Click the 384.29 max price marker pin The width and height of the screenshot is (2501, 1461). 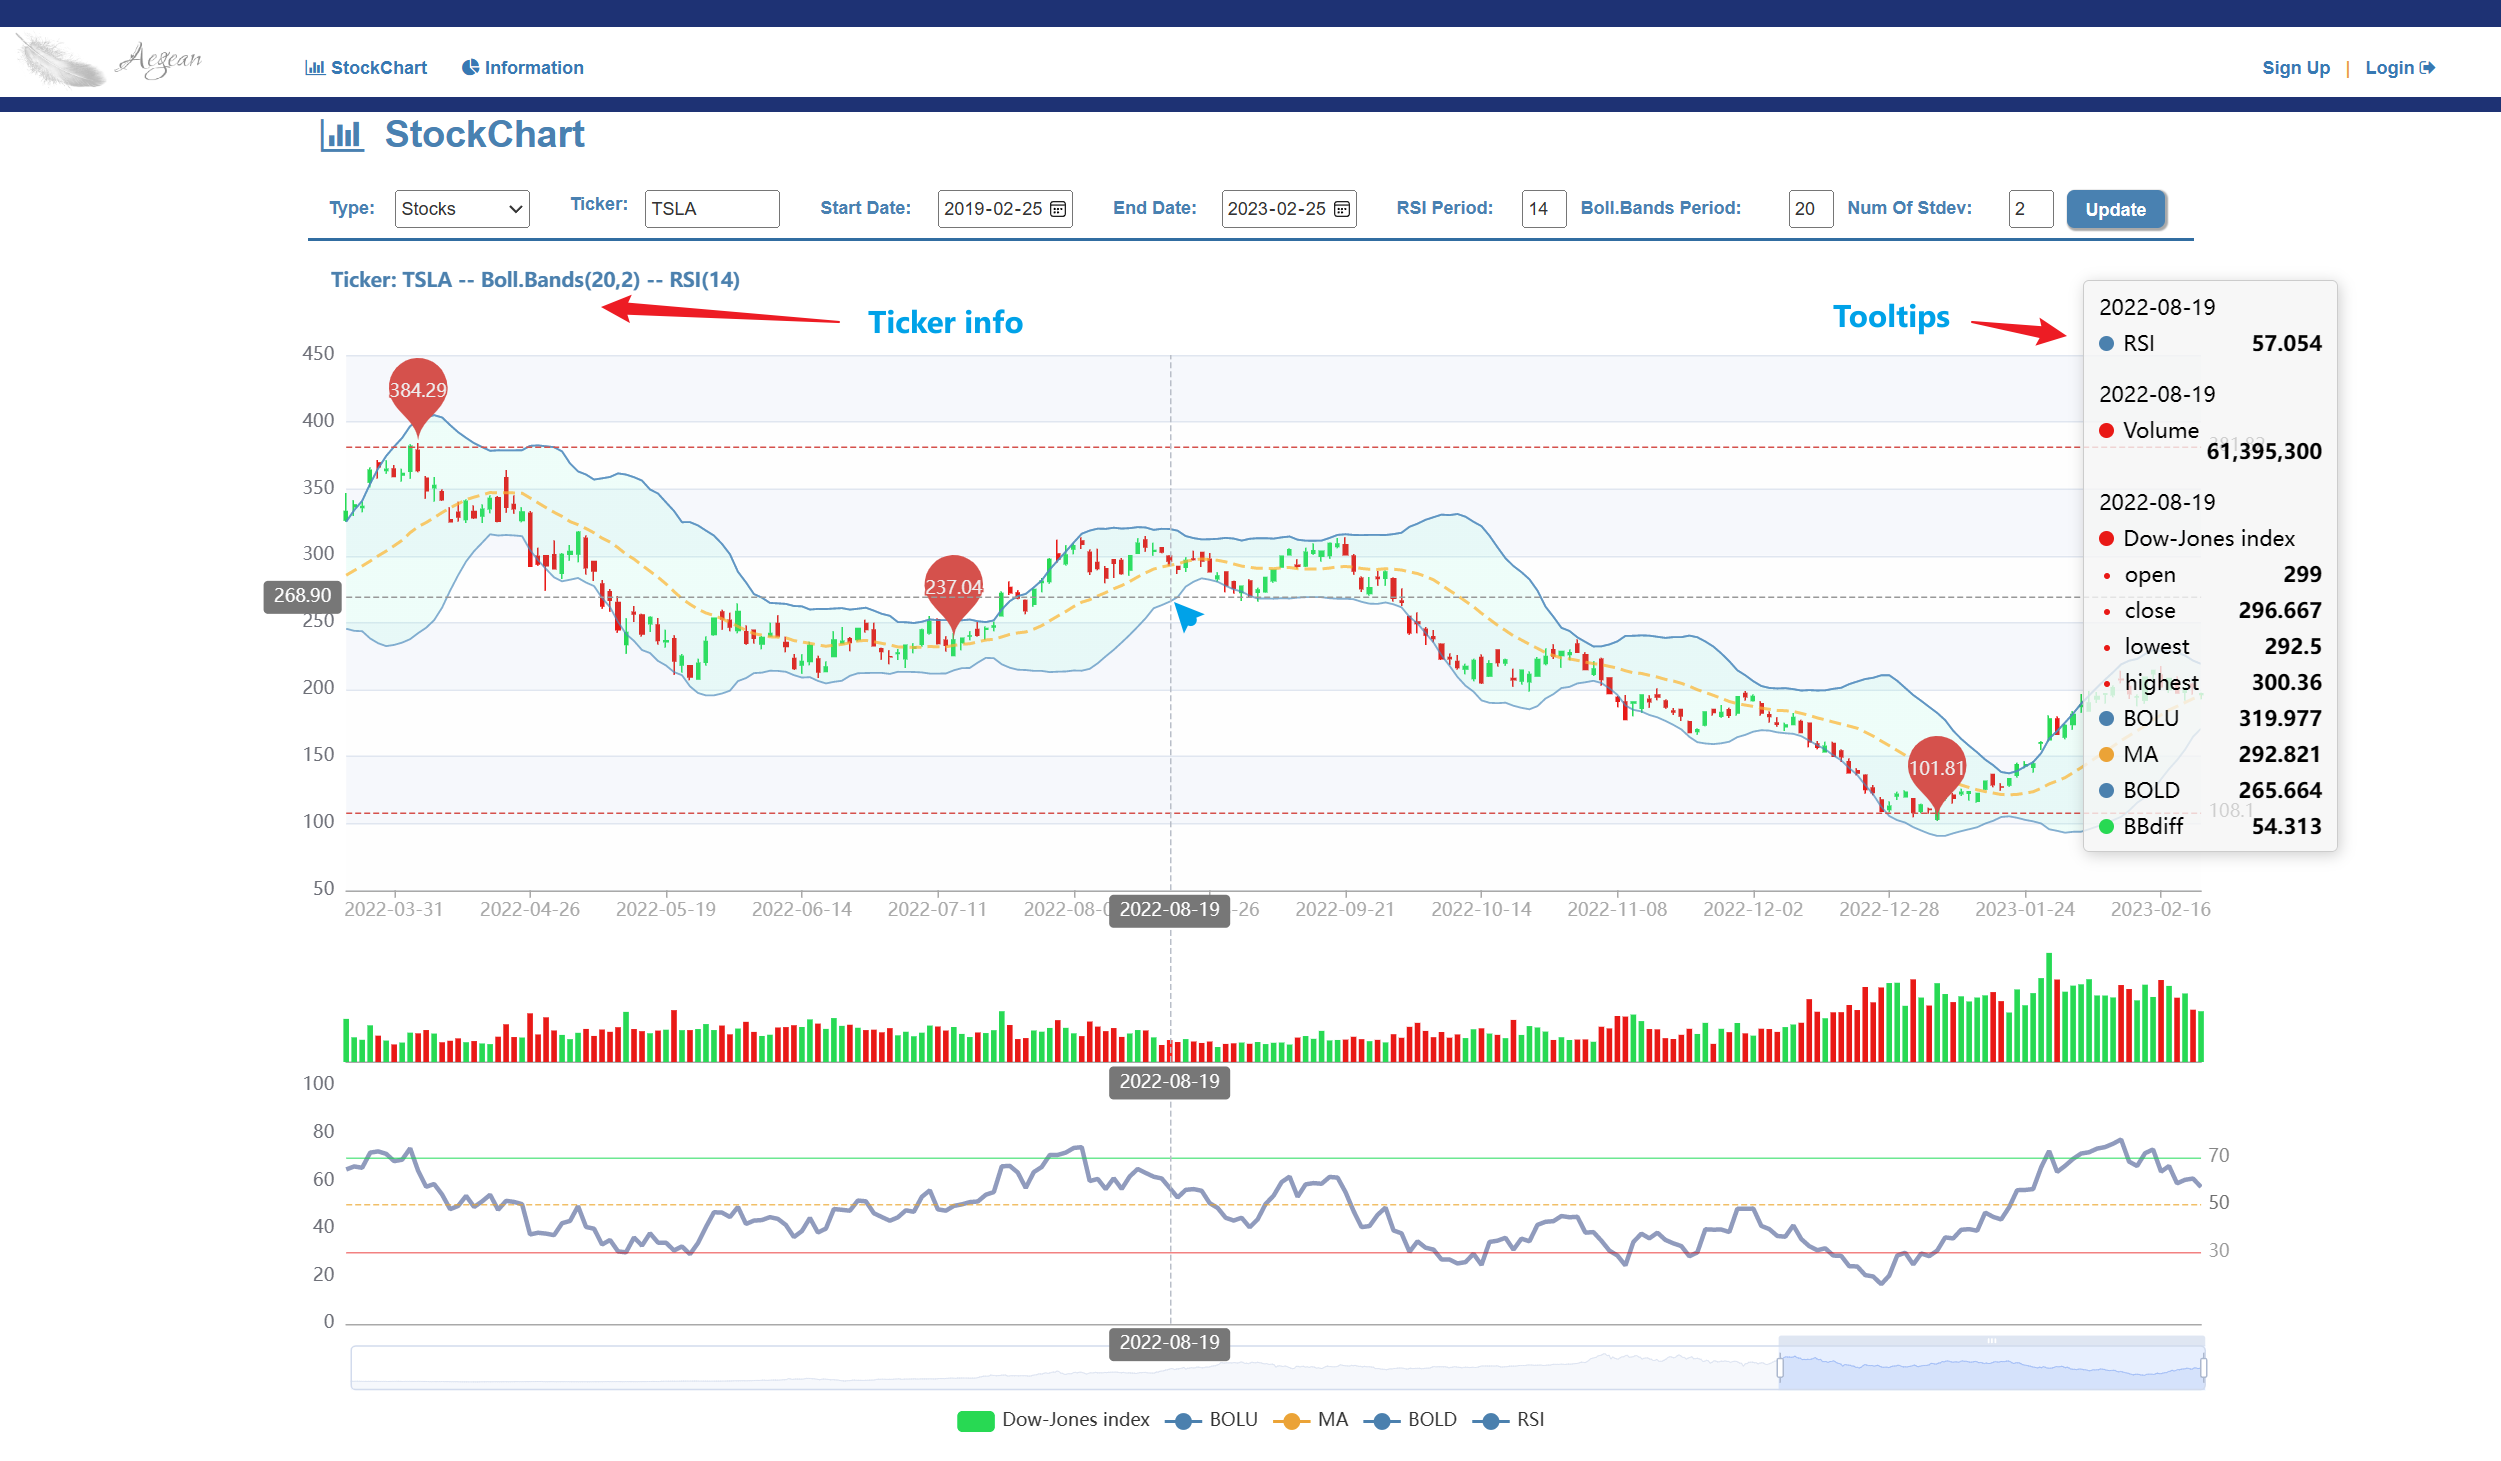point(417,391)
